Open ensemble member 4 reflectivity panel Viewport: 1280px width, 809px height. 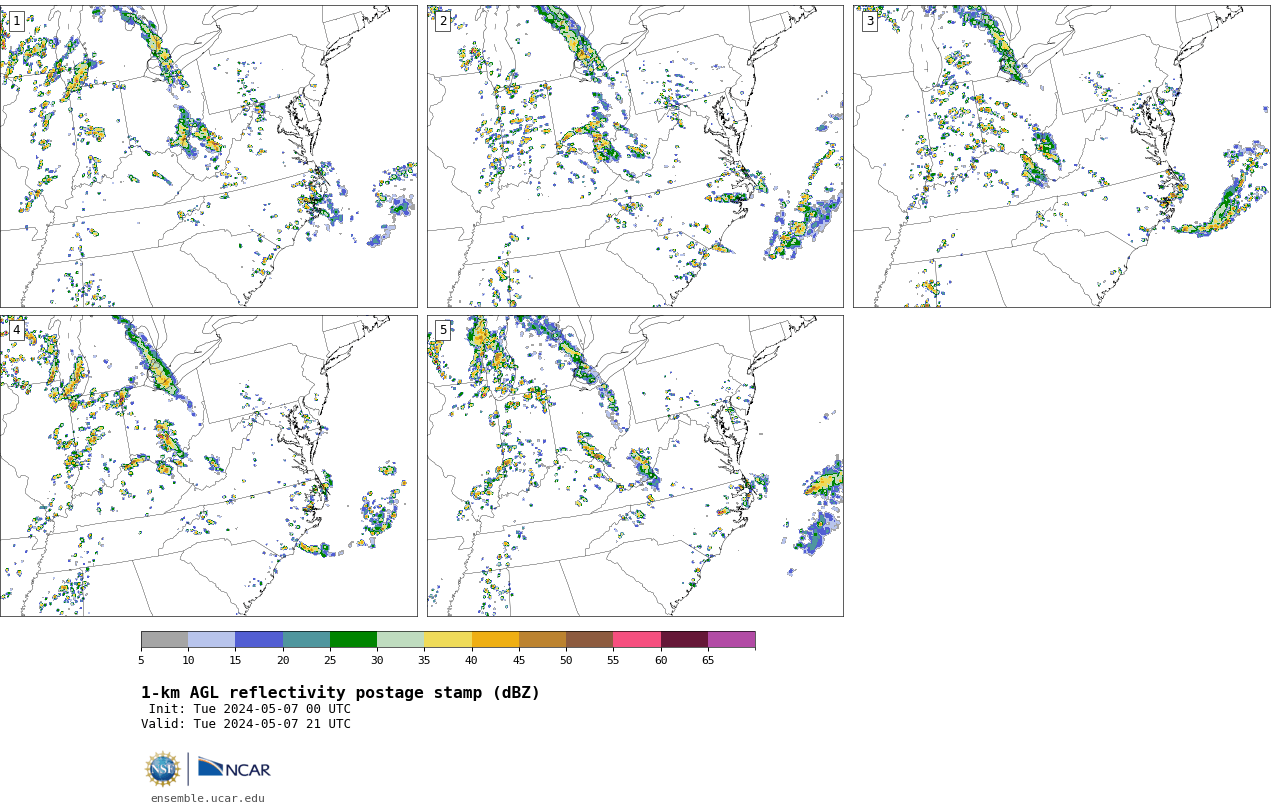208,466
